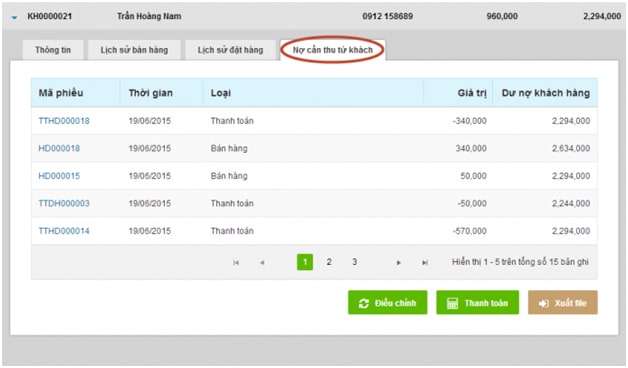Screen dimensions: 628x368
Task: Go to first page pagination icon
Action: coord(236,262)
